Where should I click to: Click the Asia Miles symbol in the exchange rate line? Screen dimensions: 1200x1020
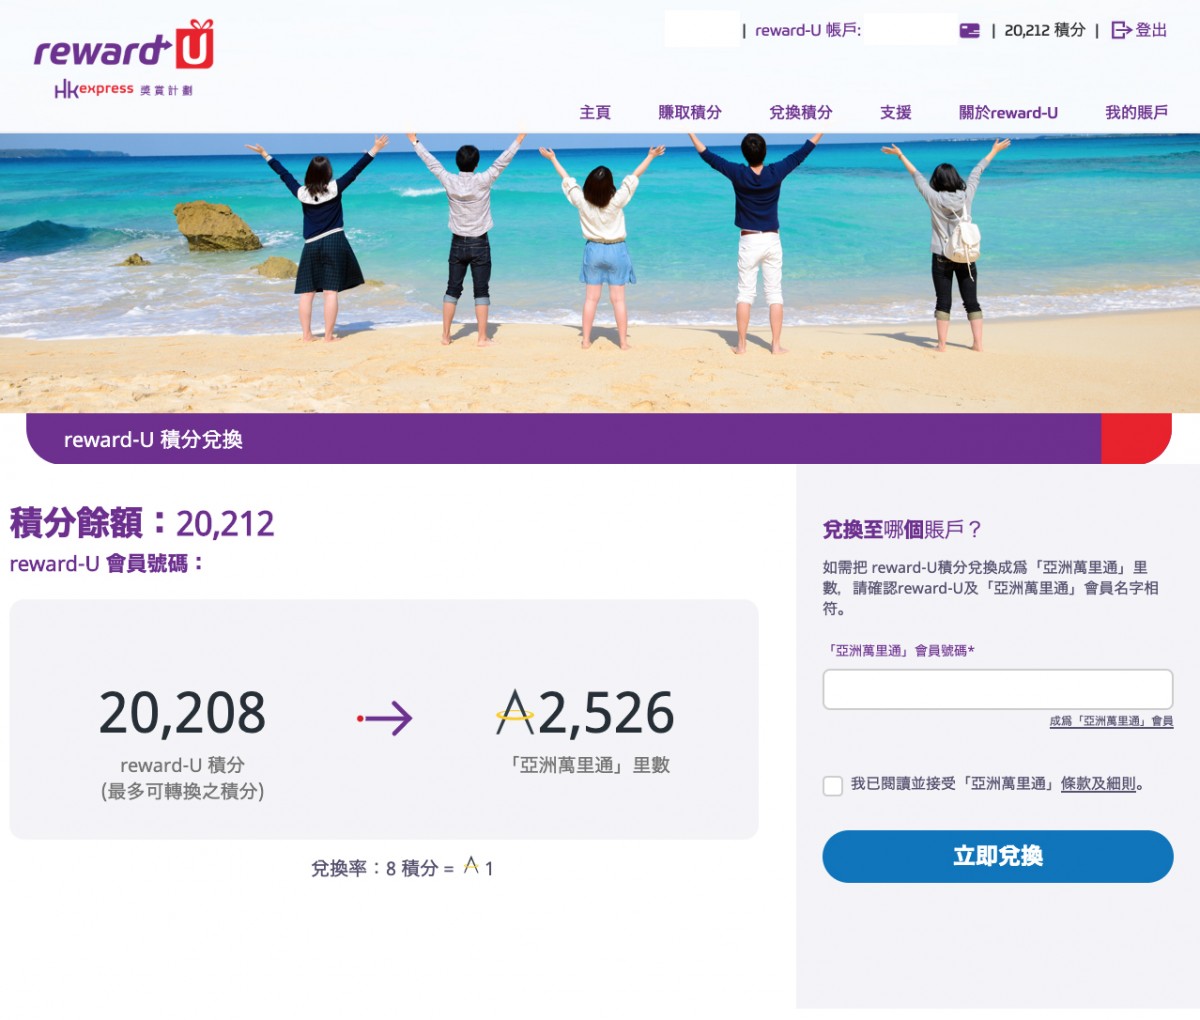click(471, 866)
